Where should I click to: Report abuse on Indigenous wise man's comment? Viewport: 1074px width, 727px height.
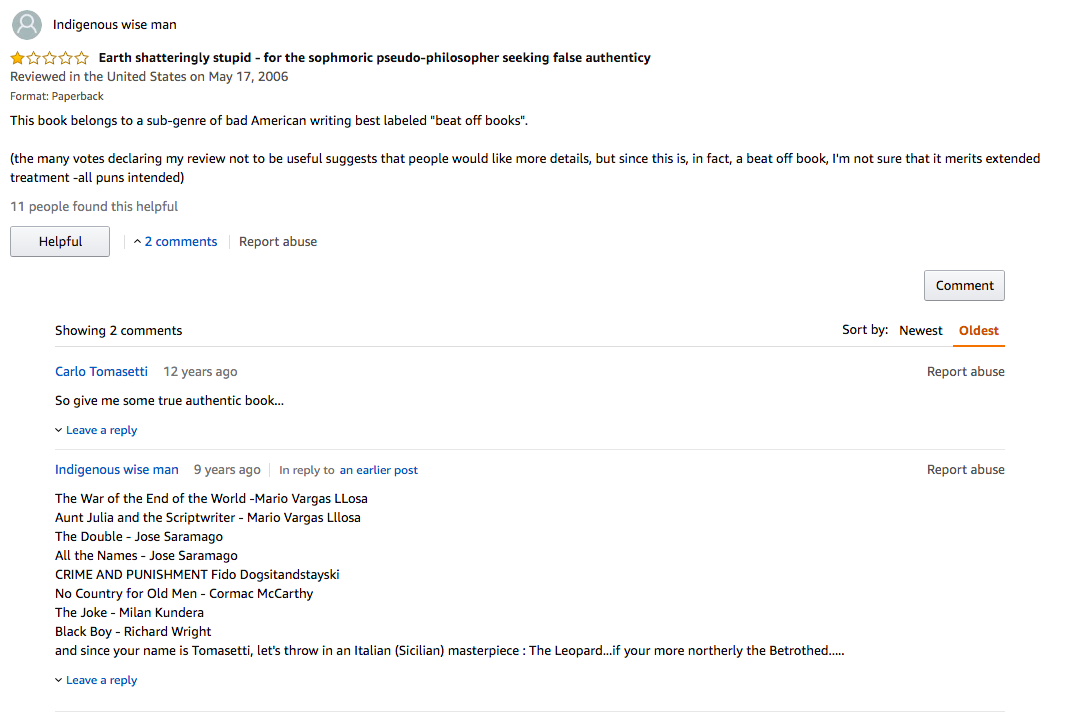[x=965, y=469]
